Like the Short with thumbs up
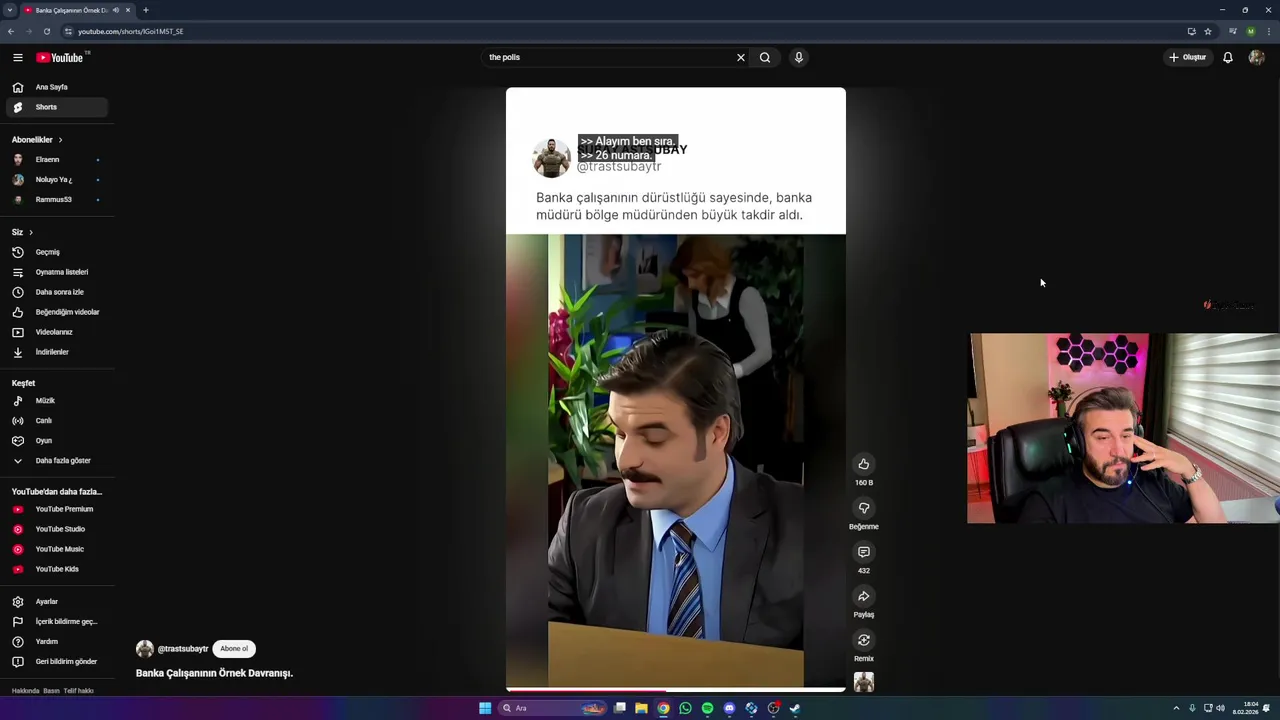Screen dimensions: 1280x720 tap(864, 464)
